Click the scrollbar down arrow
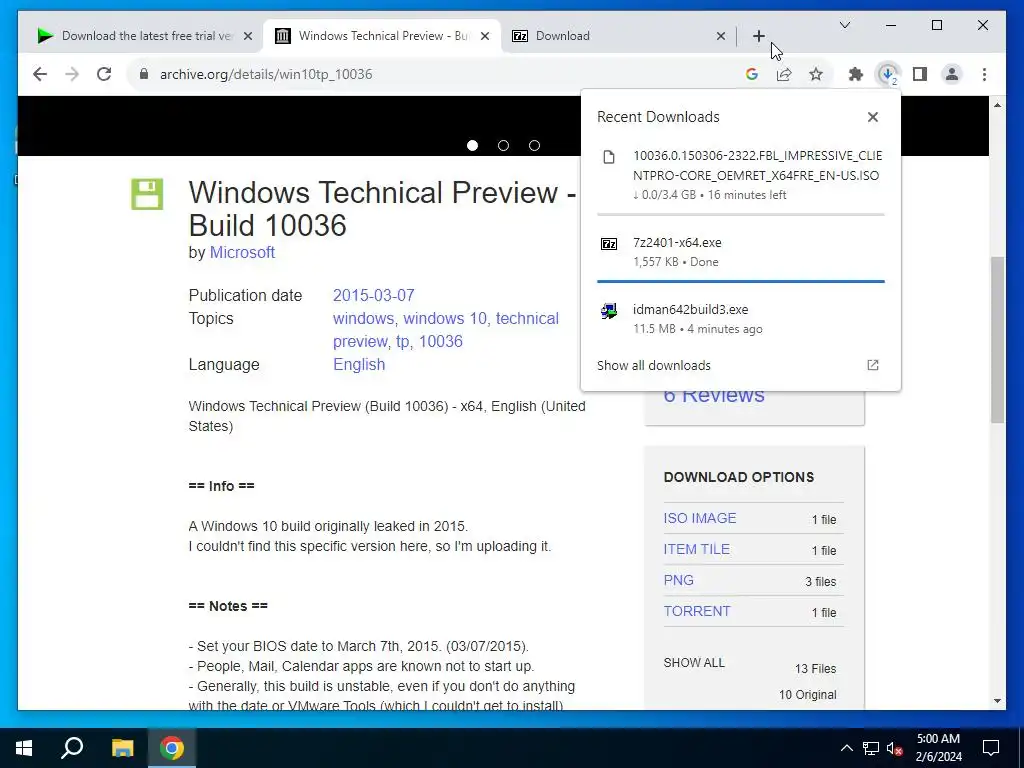 click(997, 701)
